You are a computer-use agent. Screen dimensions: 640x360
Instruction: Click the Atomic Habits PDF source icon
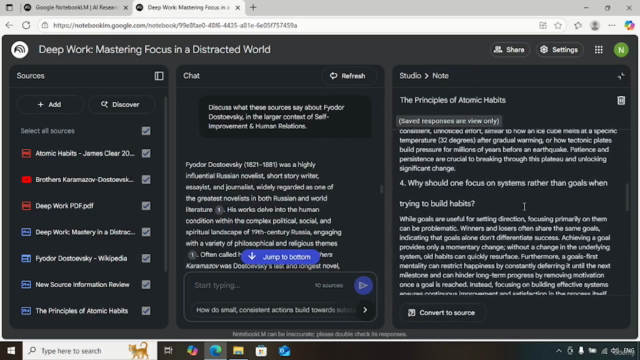click(x=26, y=153)
